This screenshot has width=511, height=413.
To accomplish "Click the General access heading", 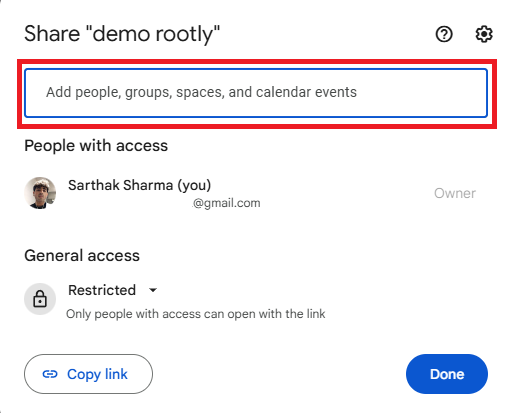I will 82,256.
